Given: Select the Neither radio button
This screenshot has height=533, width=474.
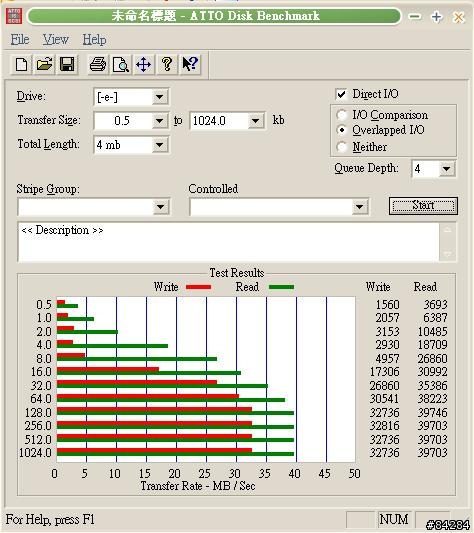Looking at the screenshot, I should click(x=341, y=147).
